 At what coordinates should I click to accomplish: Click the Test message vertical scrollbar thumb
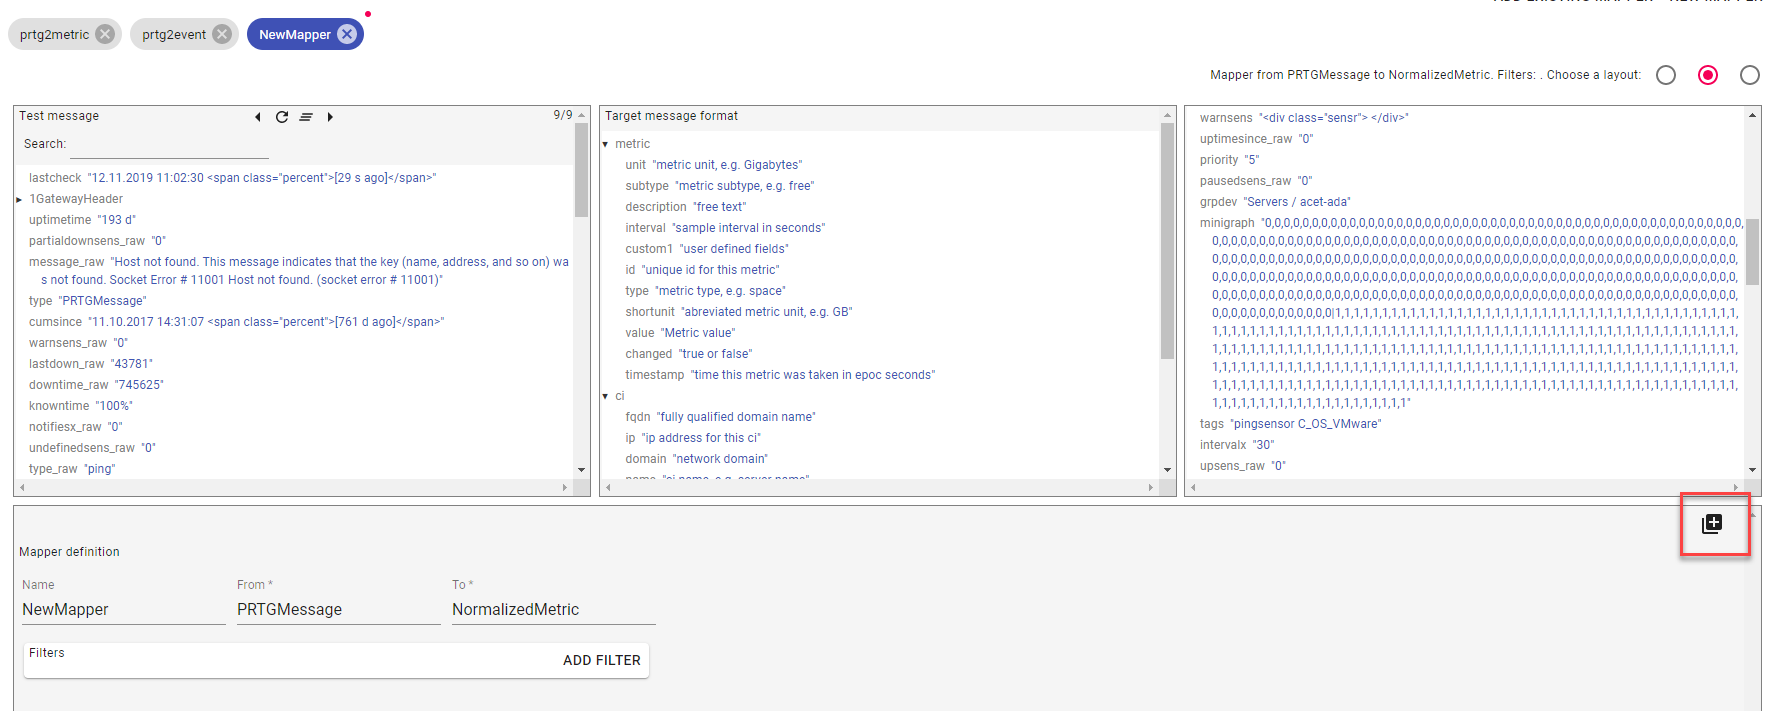(x=581, y=170)
